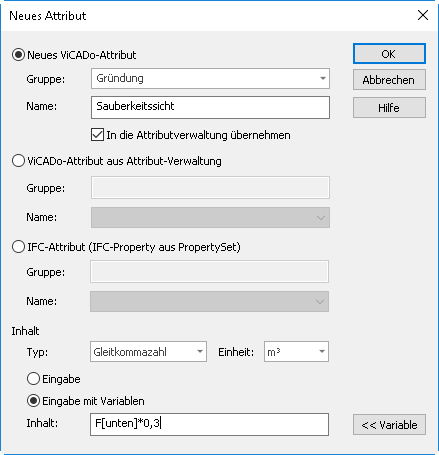
Task: Open the Gründung group dropdown
Action: [210, 79]
